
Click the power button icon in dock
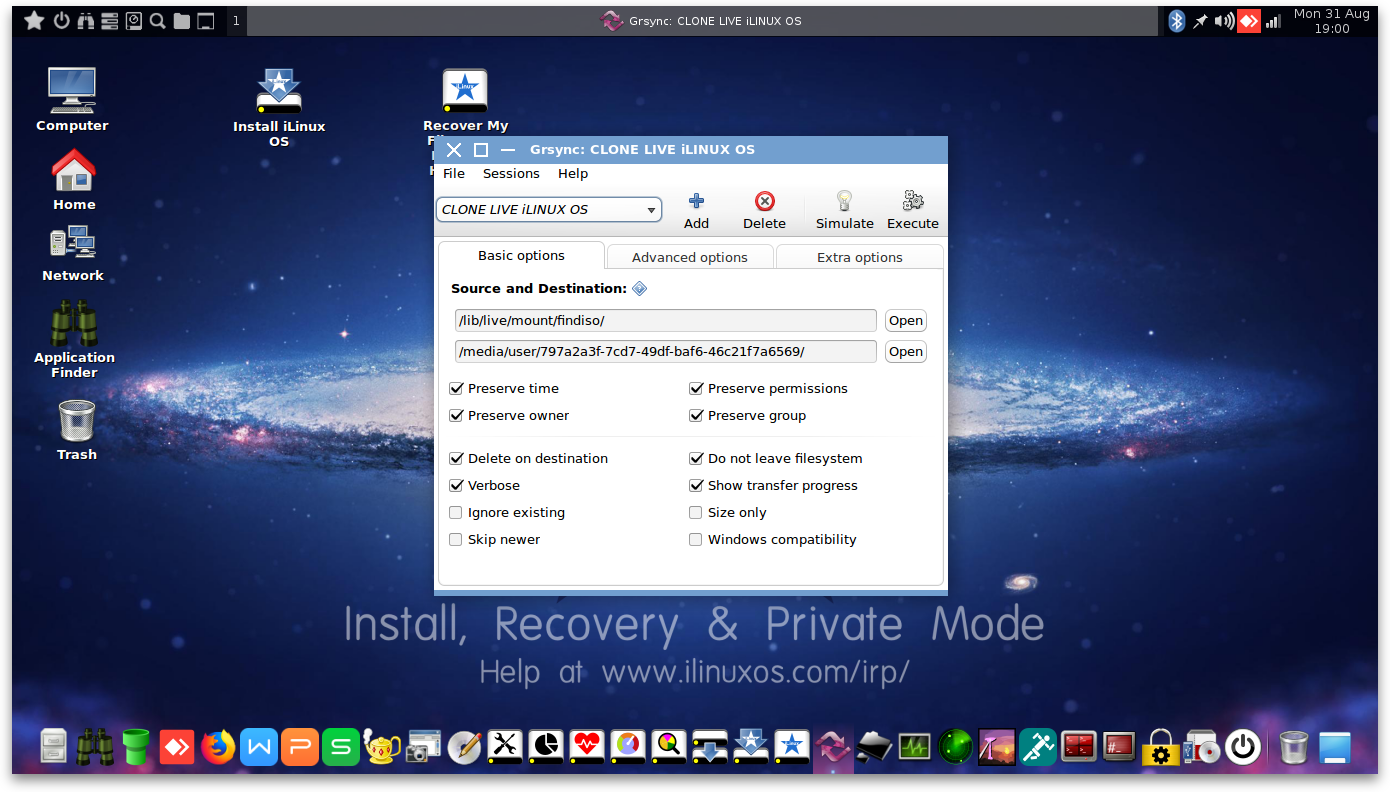(x=1243, y=747)
